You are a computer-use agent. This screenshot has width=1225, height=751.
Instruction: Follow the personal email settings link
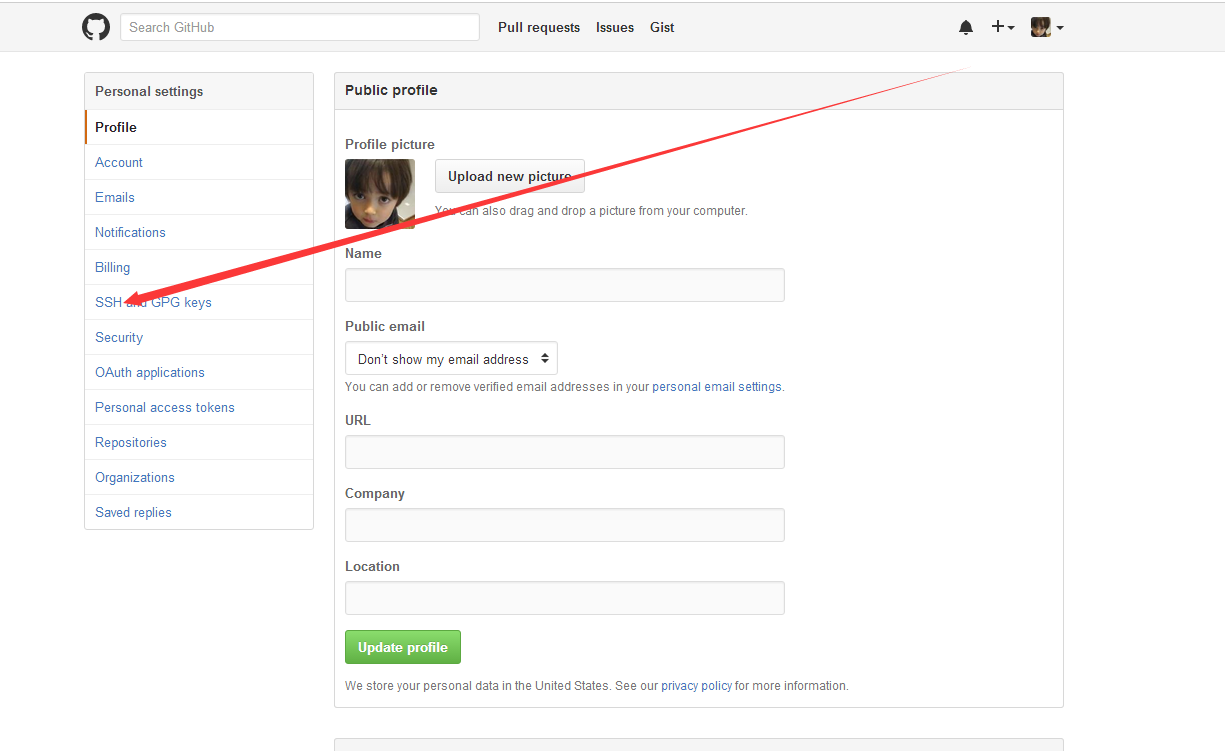click(x=717, y=386)
